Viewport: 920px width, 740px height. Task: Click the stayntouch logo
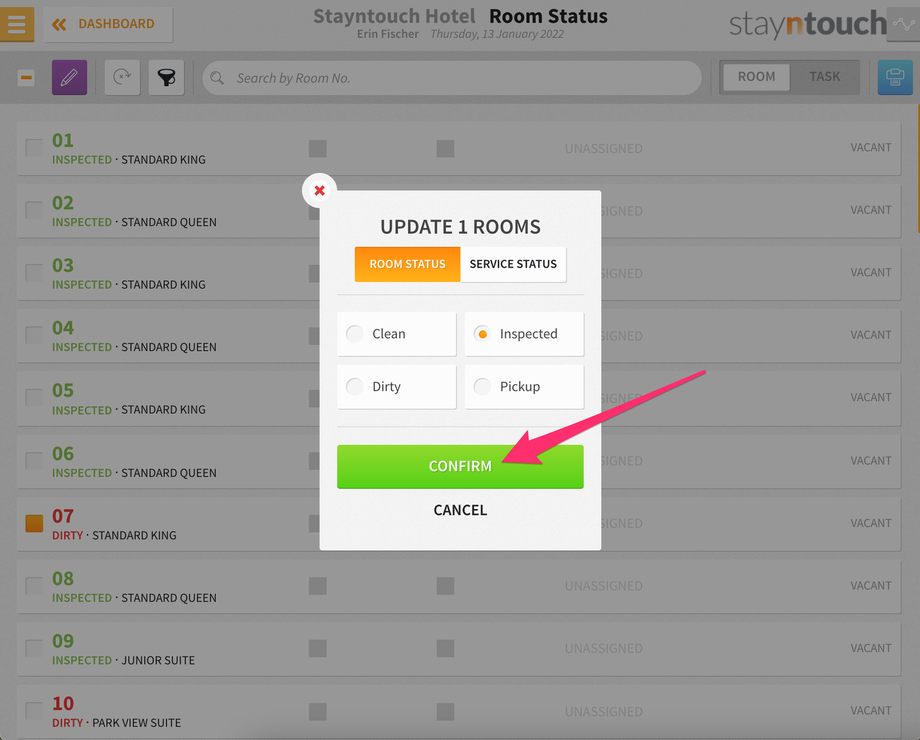click(807, 24)
